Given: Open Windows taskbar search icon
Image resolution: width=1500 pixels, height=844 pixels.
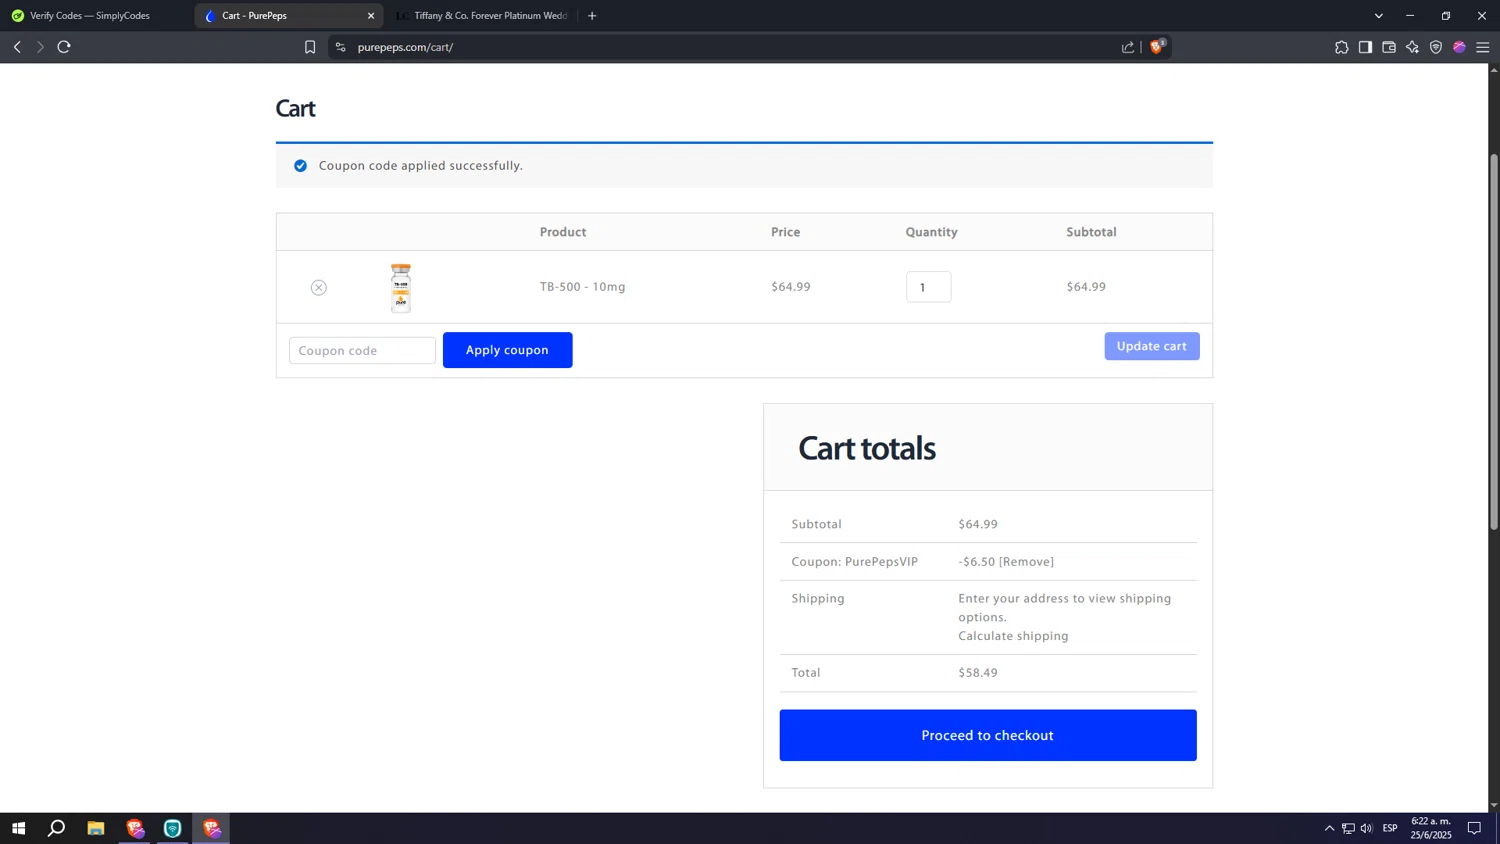Looking at the screenshot, I should pos(57,828).
